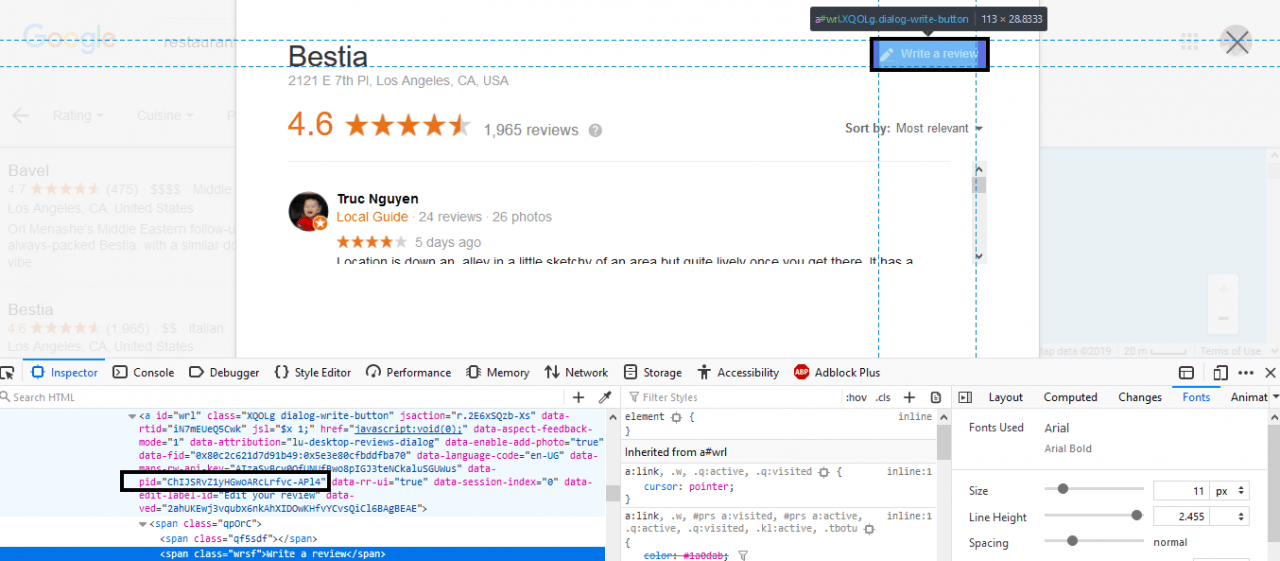Click the back arrow beside Rating filter
Screen dimensions: 1280x561
point(20,115)
